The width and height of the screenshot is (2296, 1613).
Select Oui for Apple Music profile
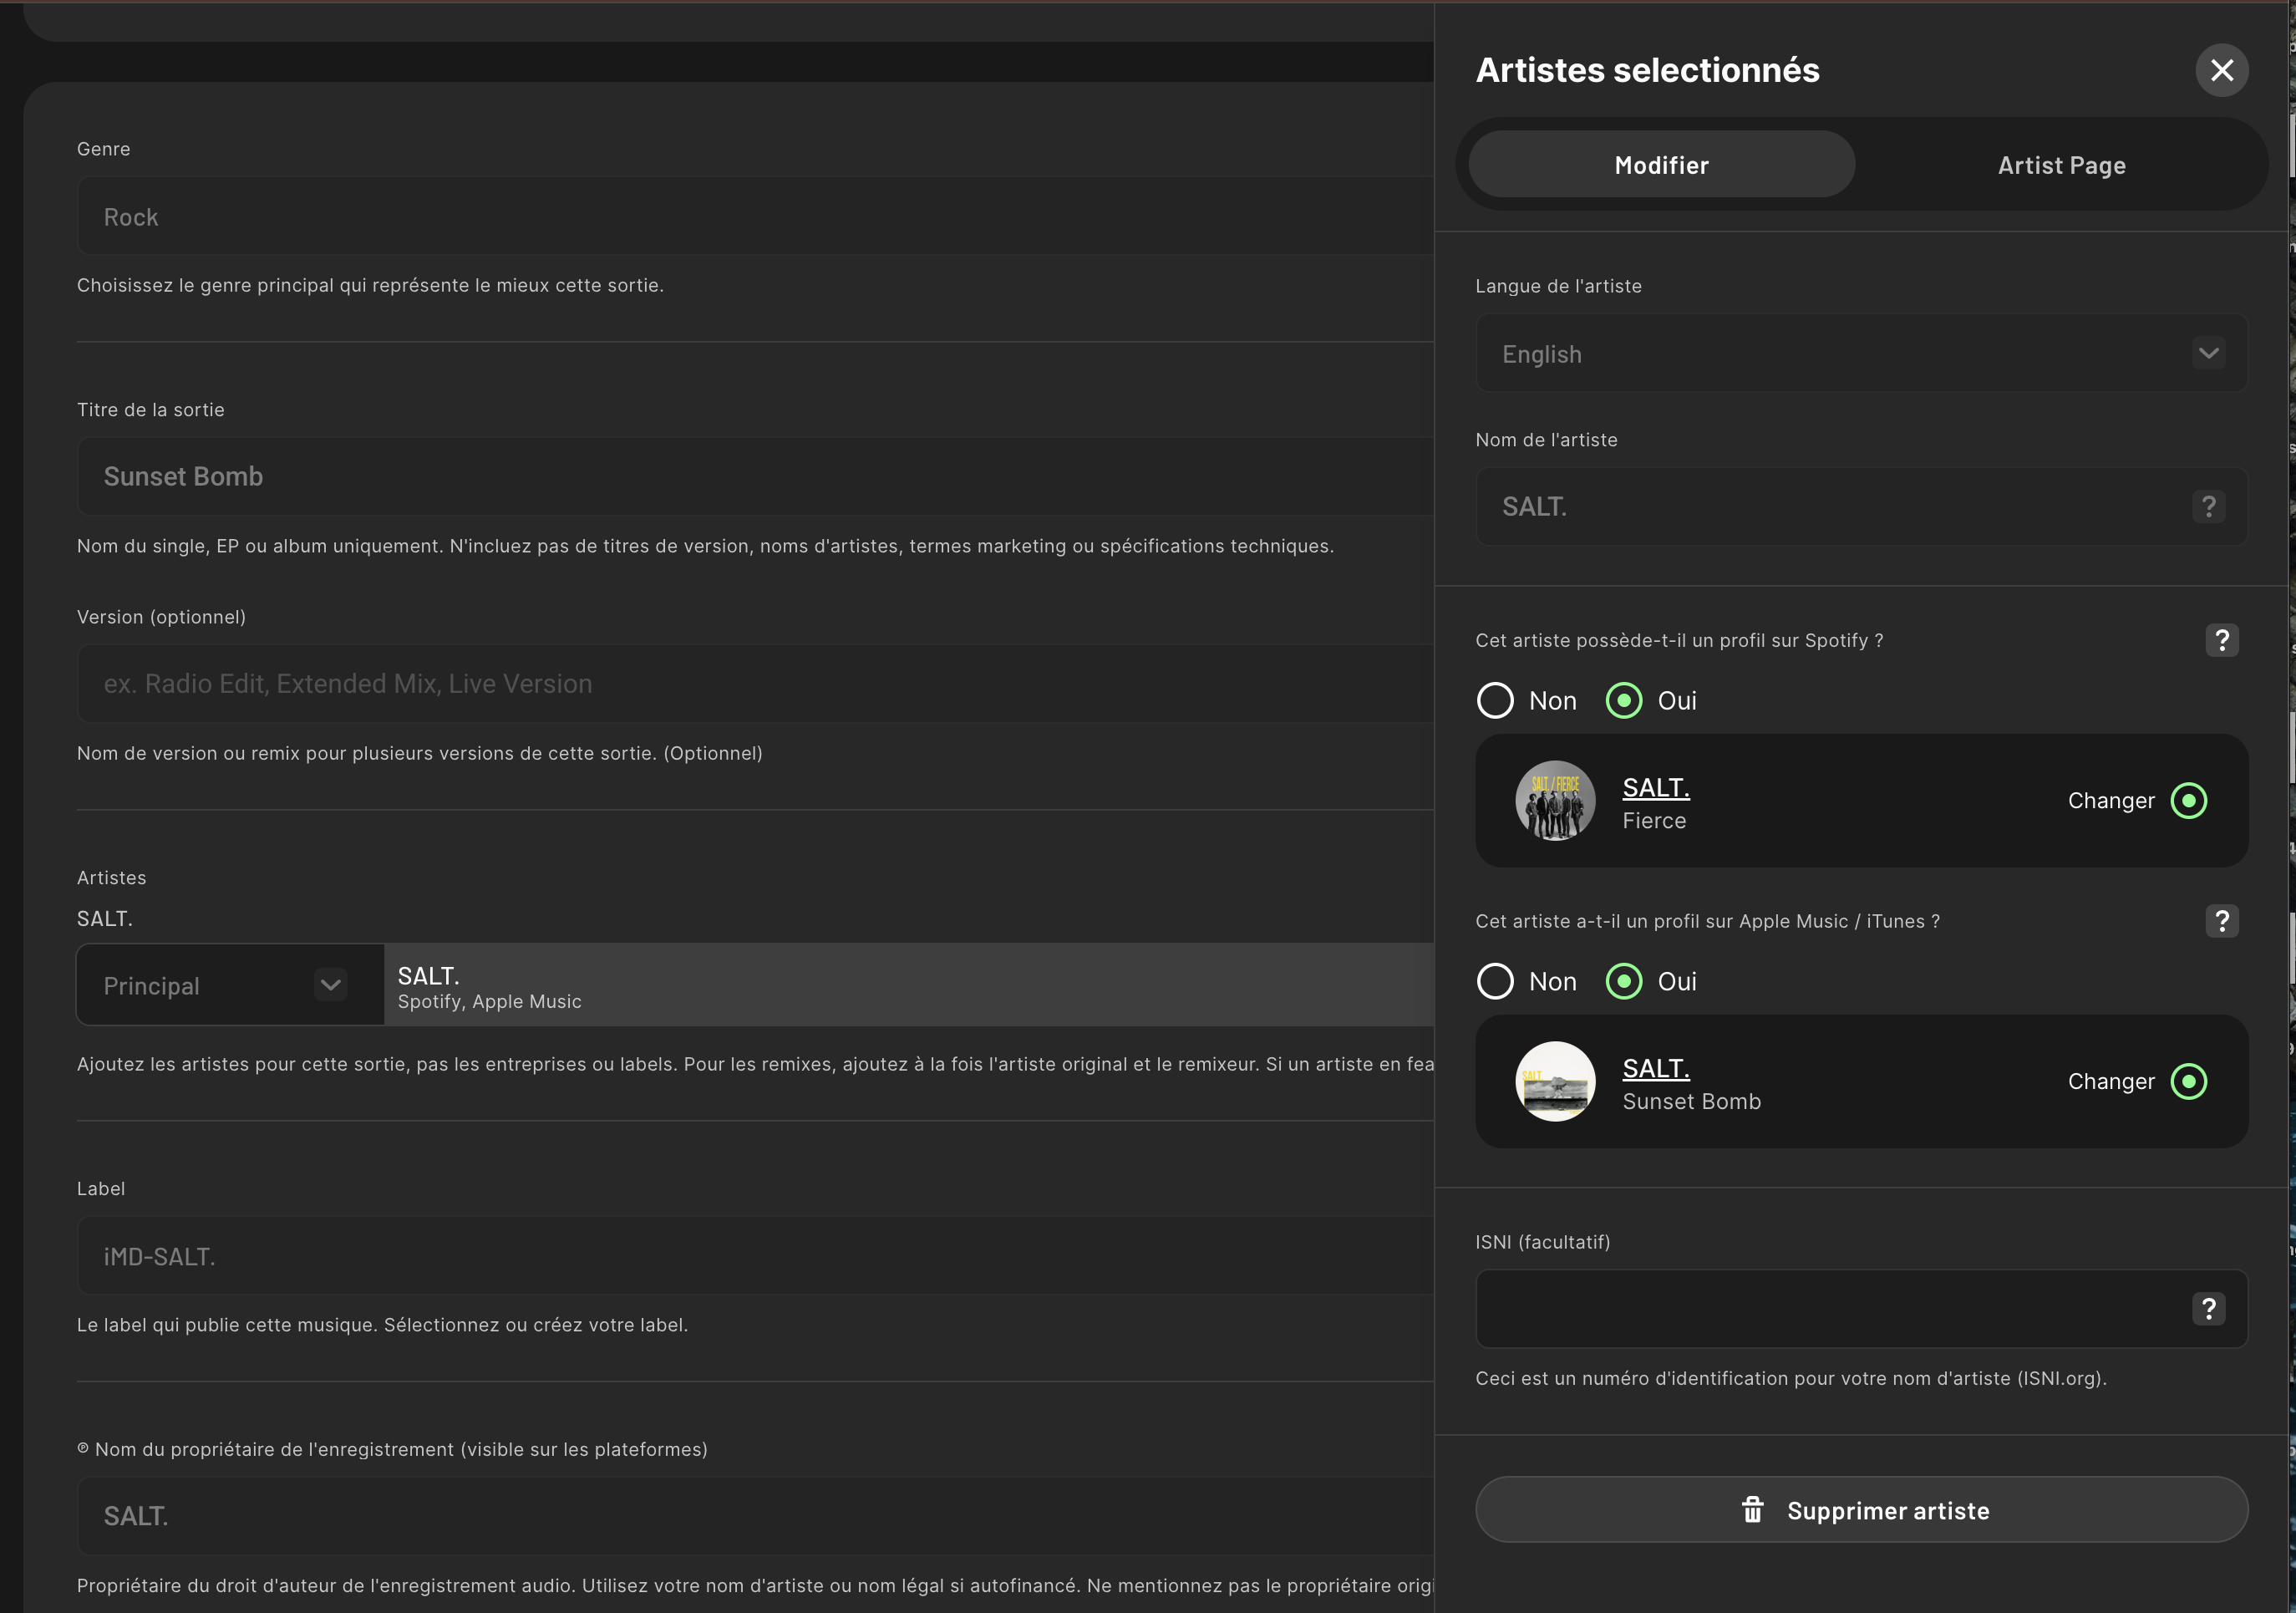point(1624,982)
